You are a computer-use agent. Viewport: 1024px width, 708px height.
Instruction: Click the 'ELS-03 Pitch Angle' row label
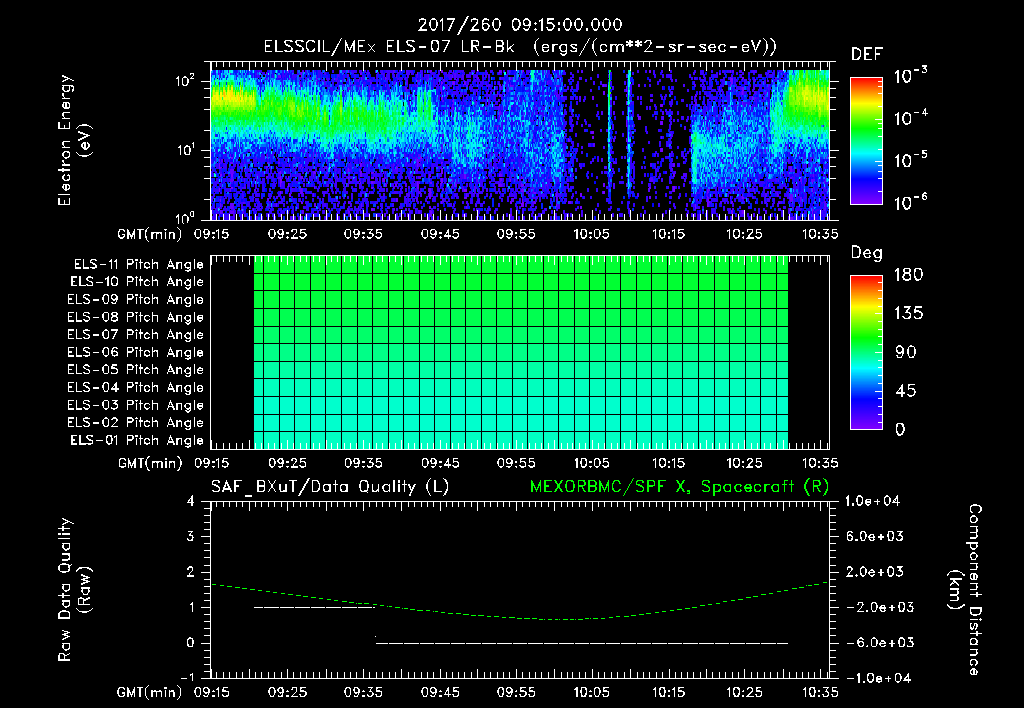(x=135, y=405)
